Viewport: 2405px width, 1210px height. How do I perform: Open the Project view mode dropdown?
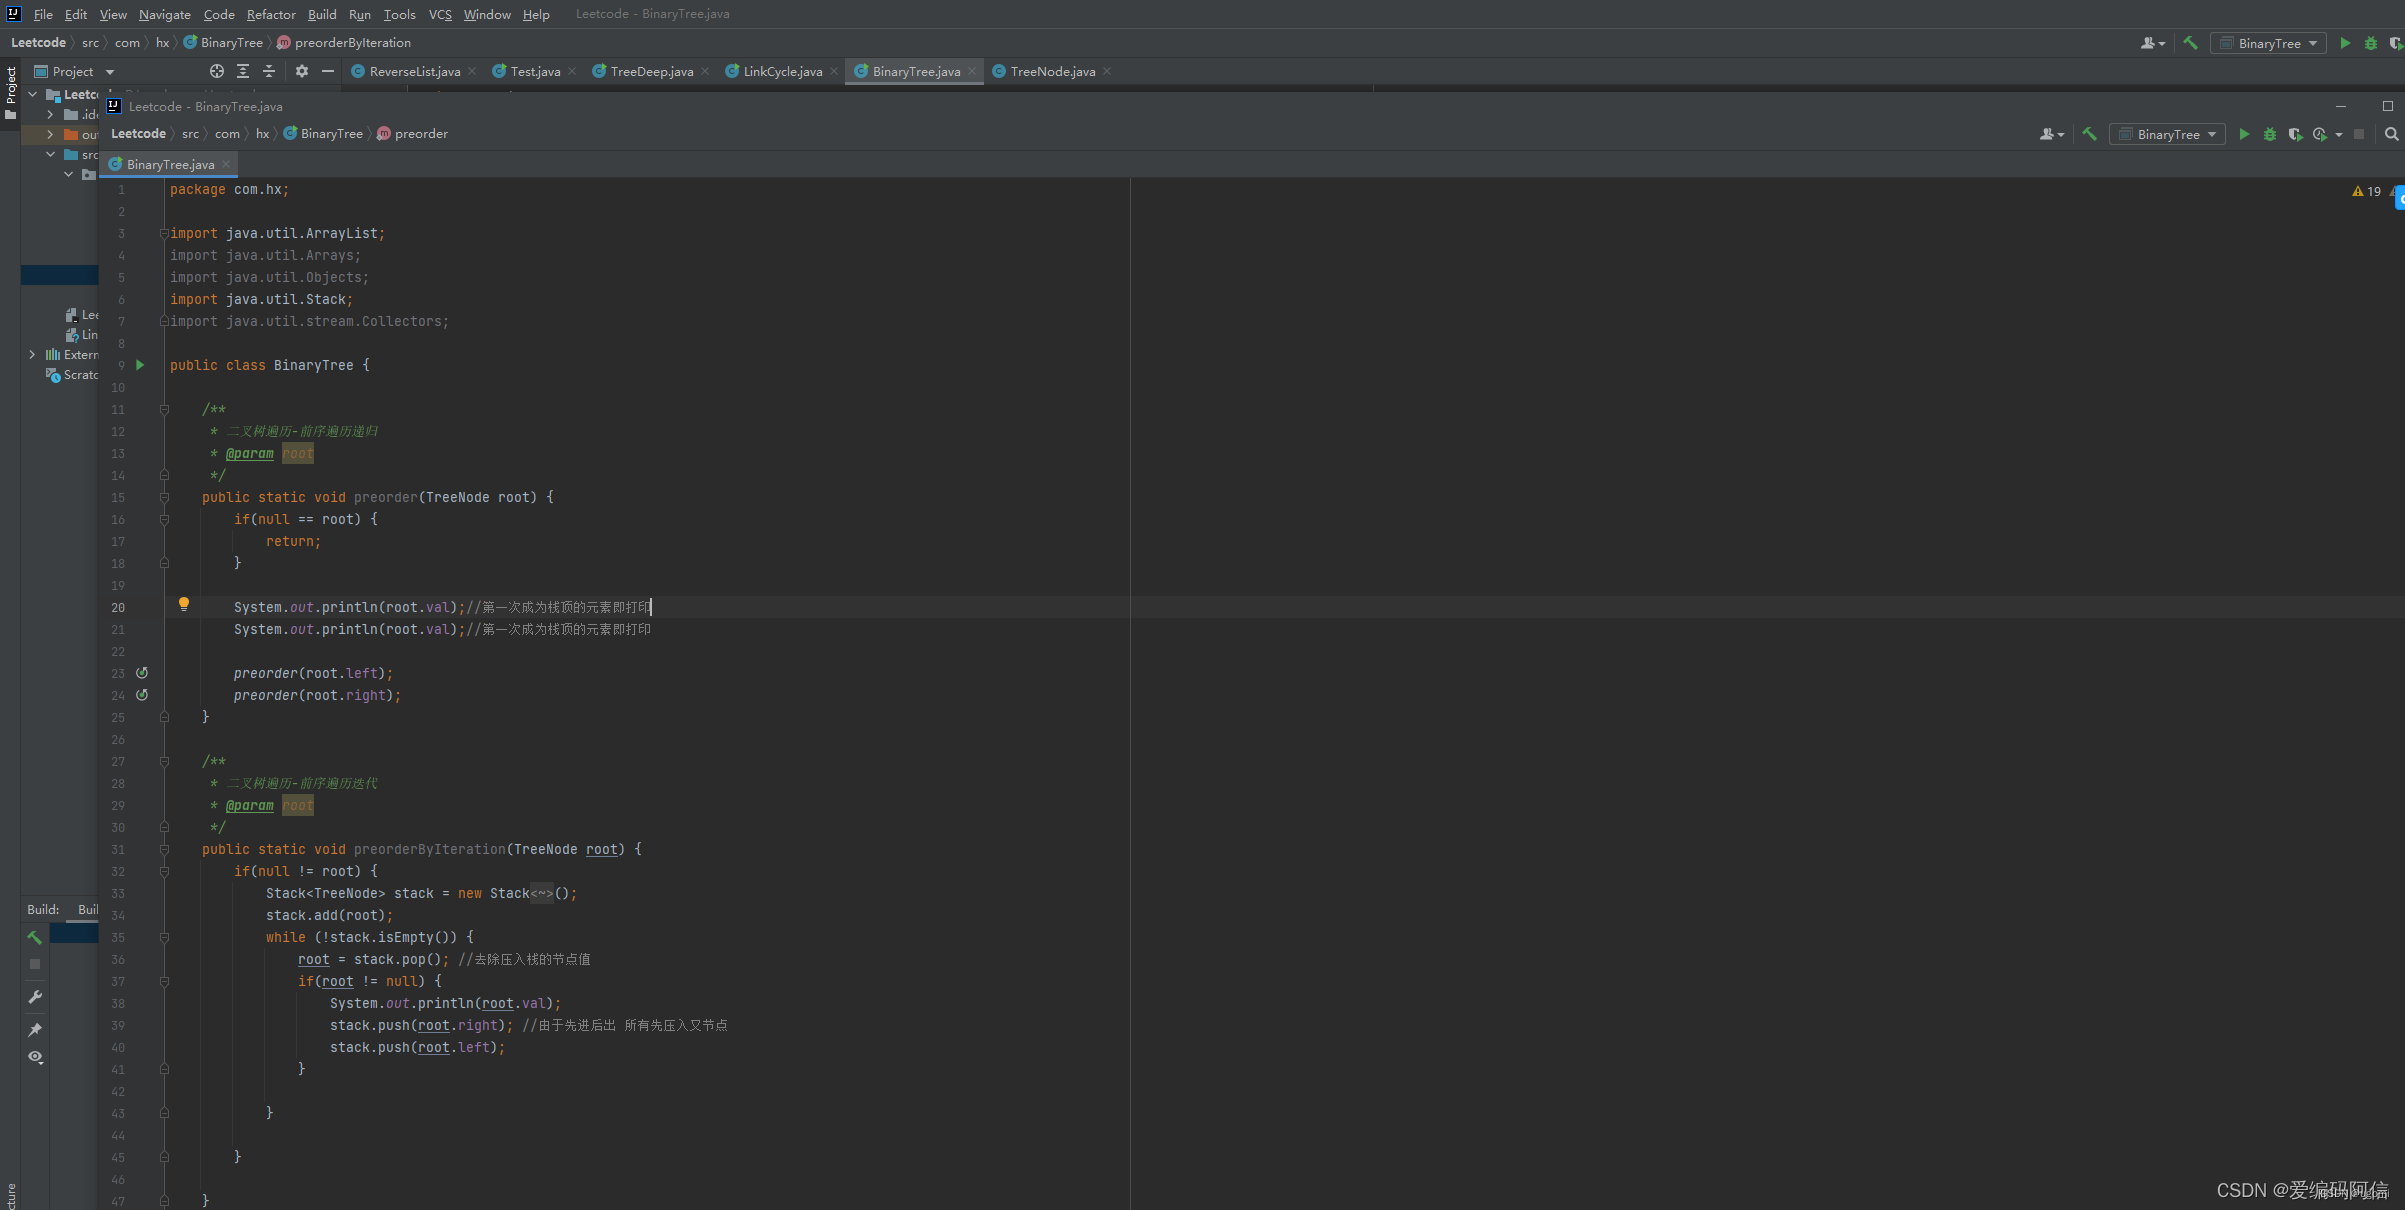coord(110,72)
